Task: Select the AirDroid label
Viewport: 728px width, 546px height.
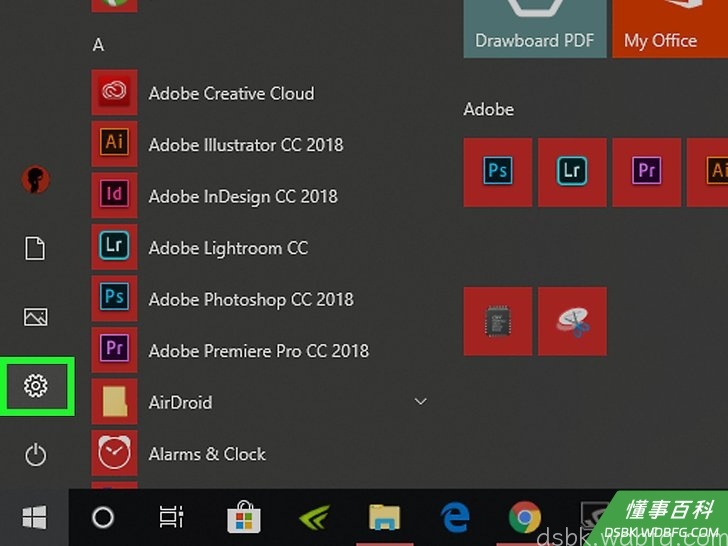Action: click(x=180, y=403)
